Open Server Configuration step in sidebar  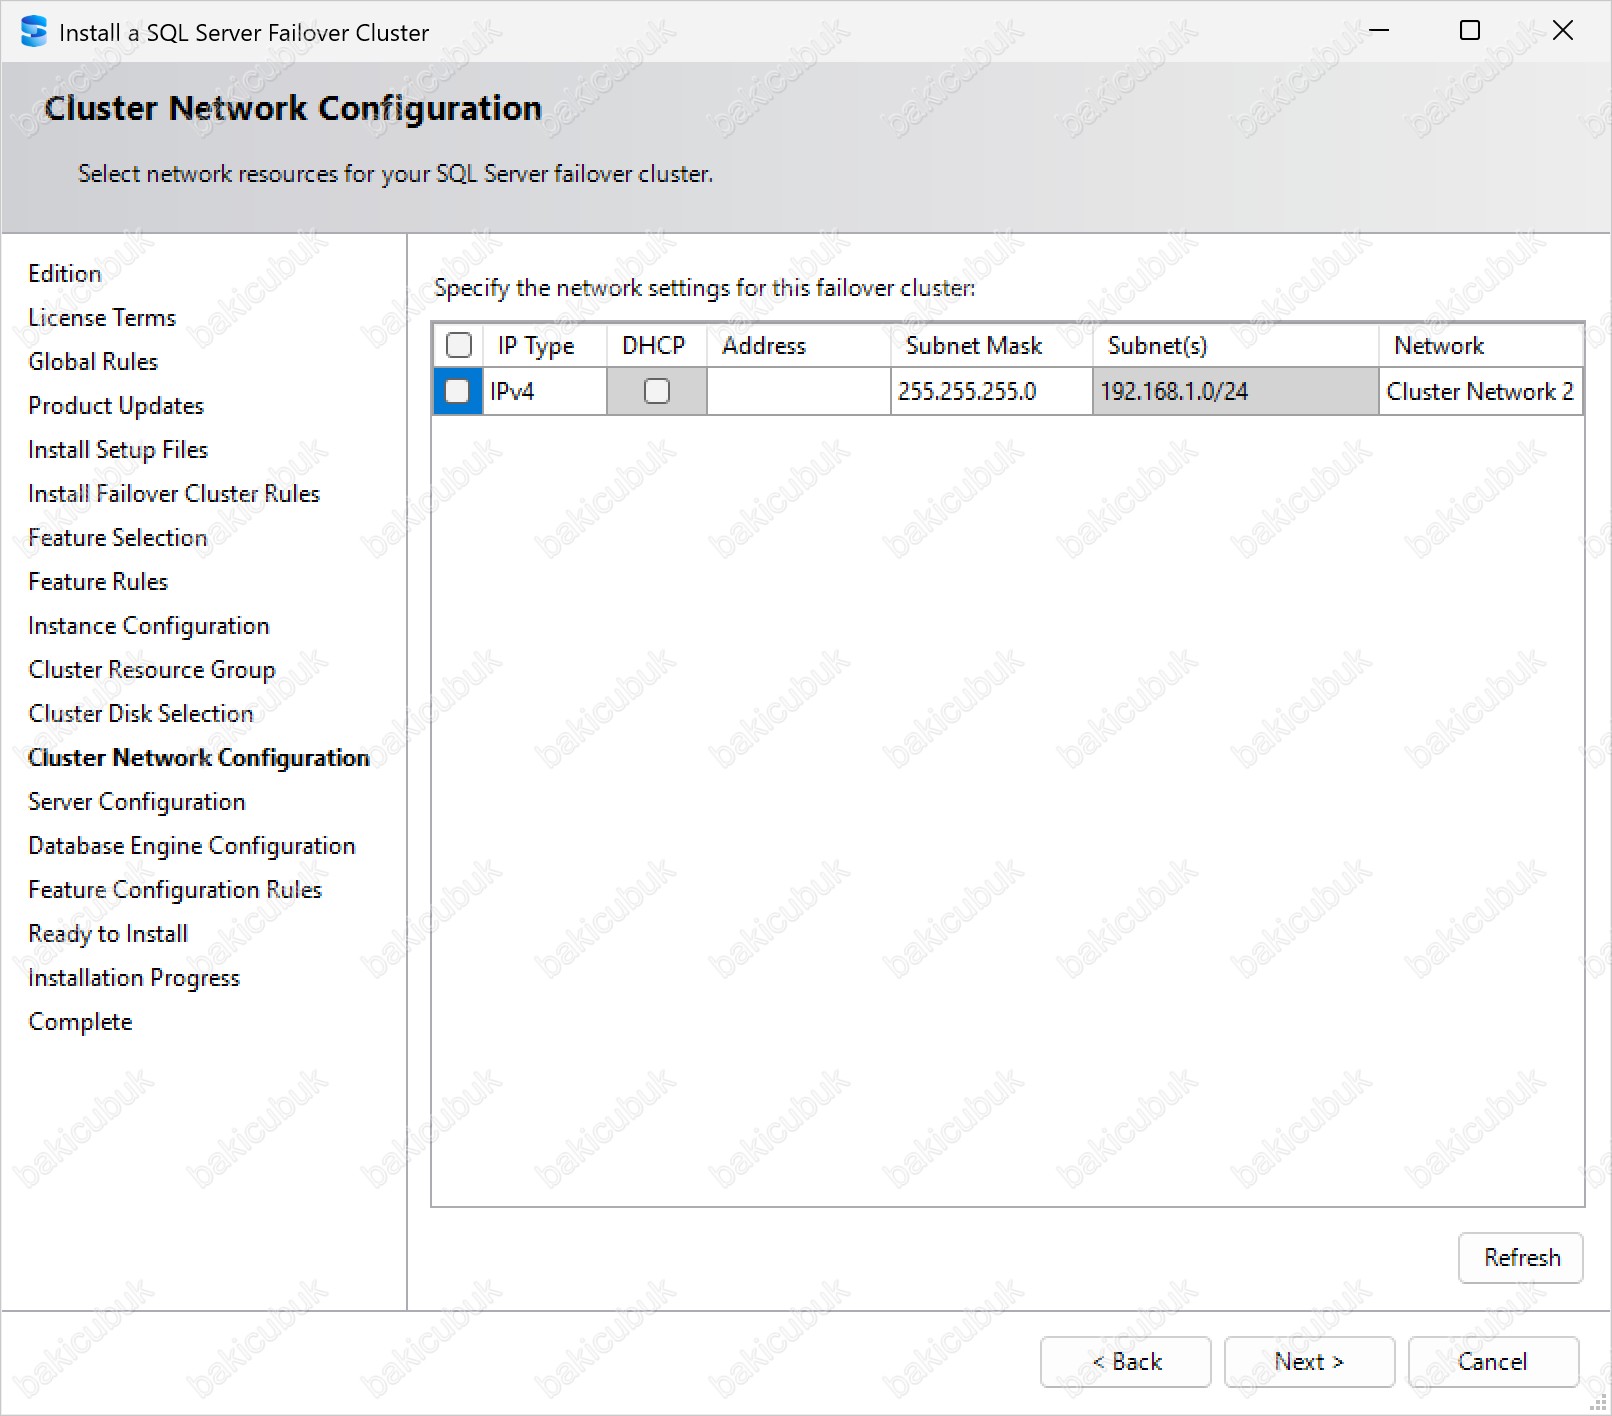click(x=137, y=801)
